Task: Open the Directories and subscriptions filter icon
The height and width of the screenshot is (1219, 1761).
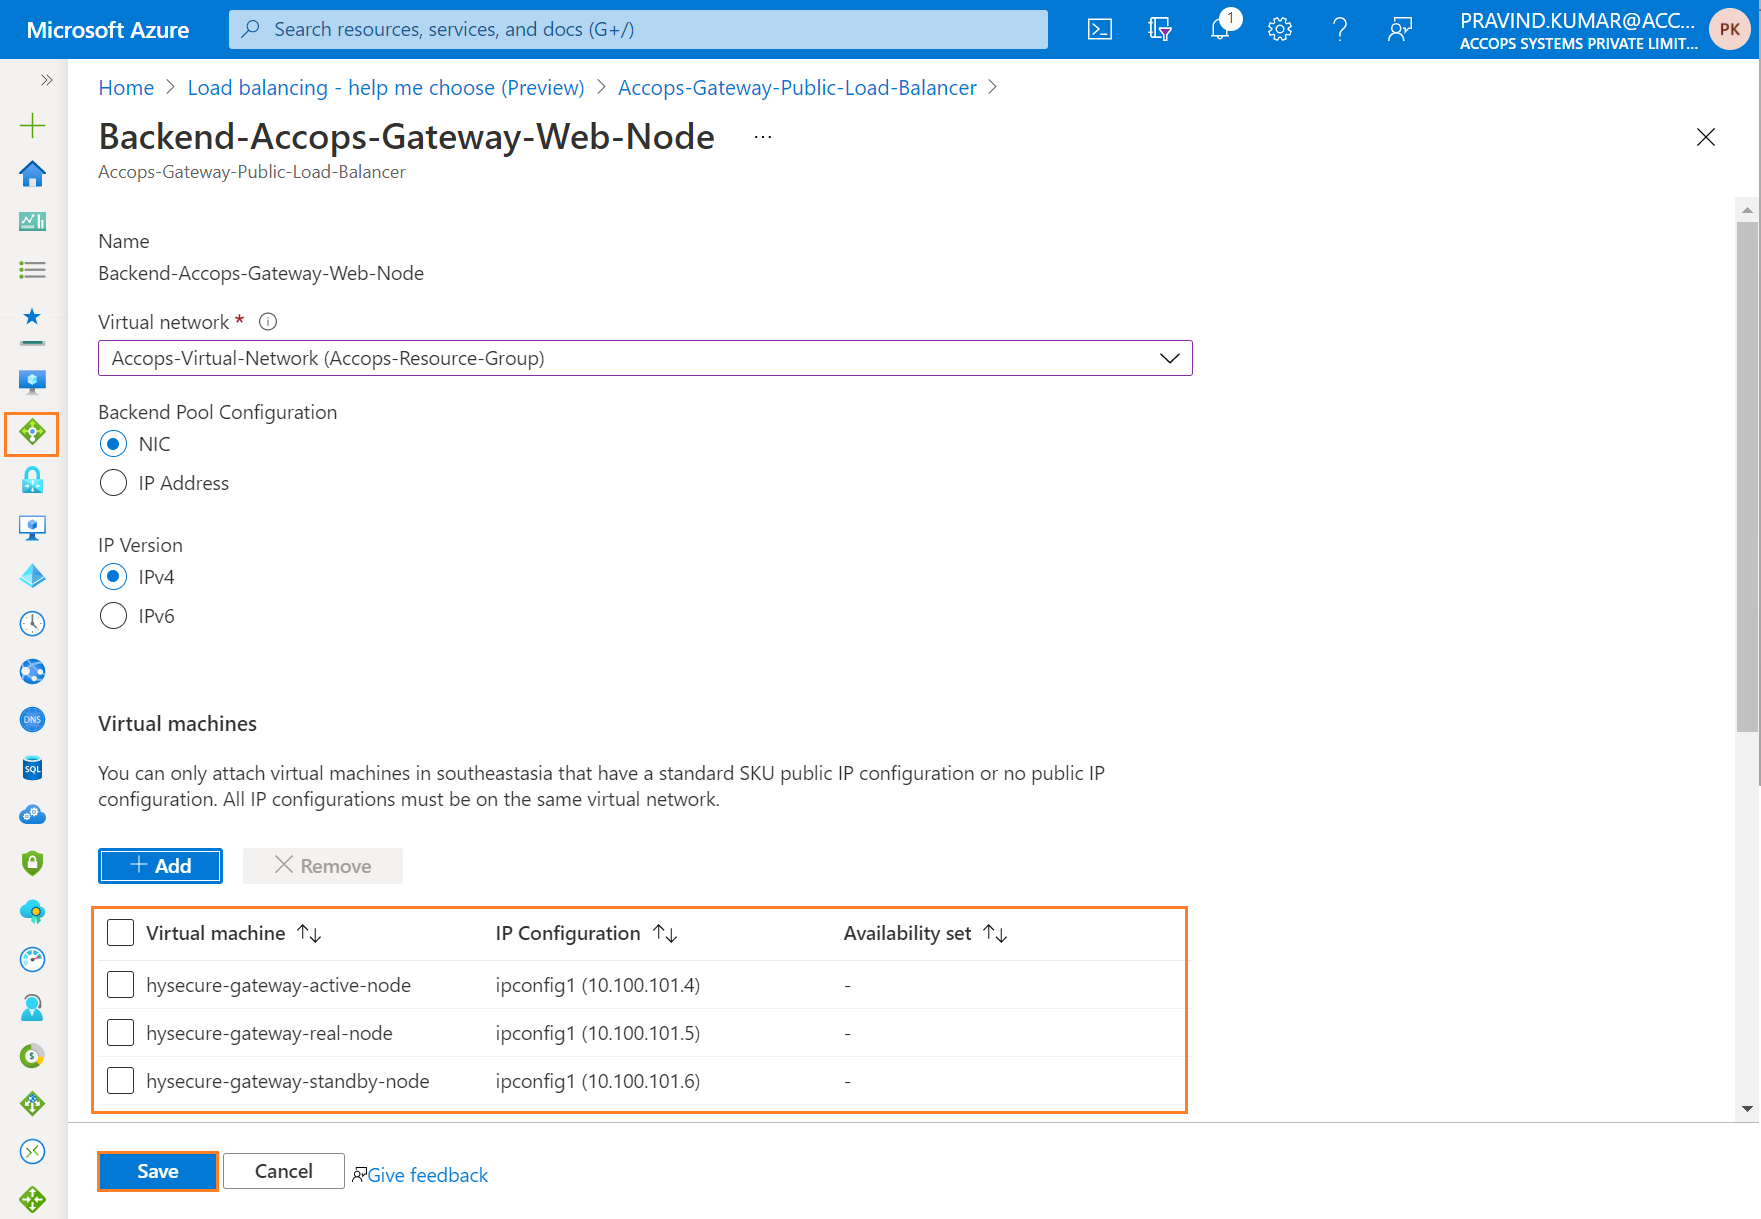Action: pyautogui.click(x=1160, y=29)
